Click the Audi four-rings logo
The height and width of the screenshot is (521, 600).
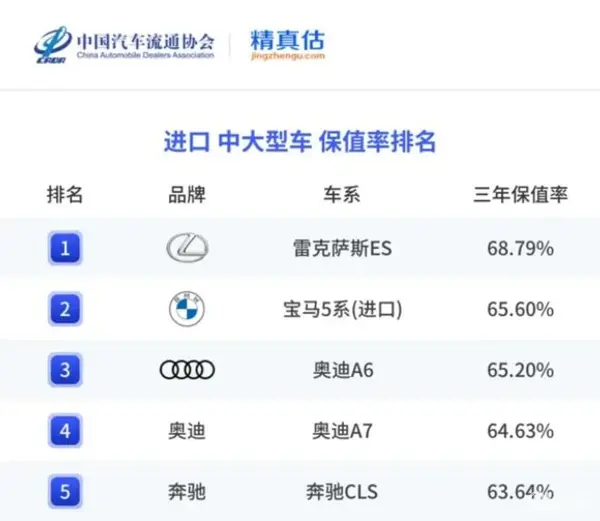pos(187,370)
